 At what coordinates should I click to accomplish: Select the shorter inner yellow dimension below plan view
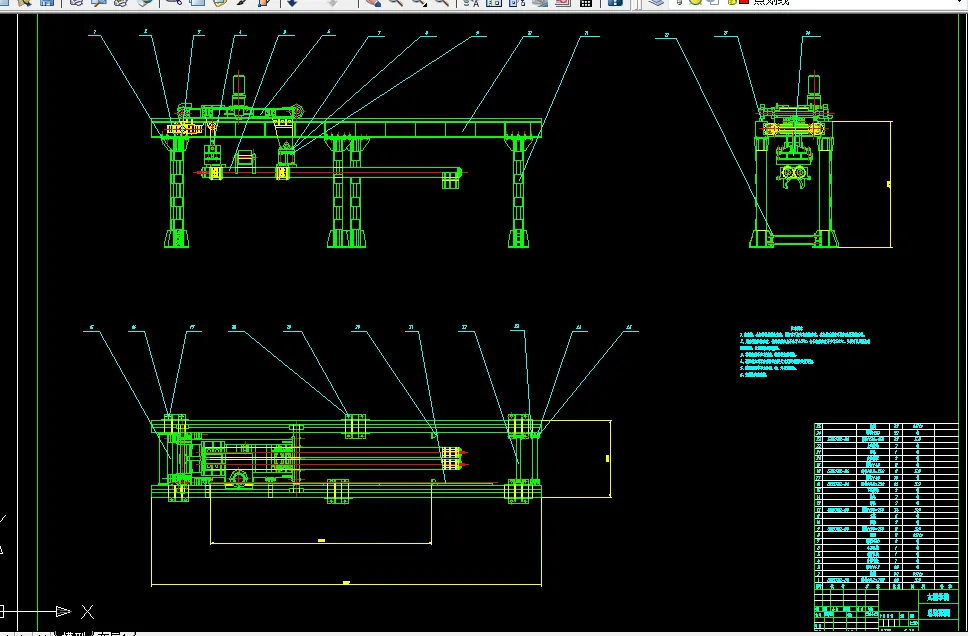click(321, 542)
